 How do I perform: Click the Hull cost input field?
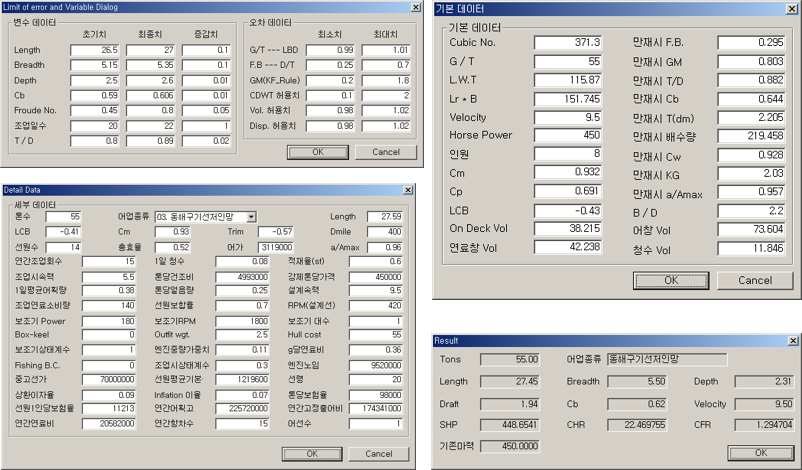pos(378,334)
